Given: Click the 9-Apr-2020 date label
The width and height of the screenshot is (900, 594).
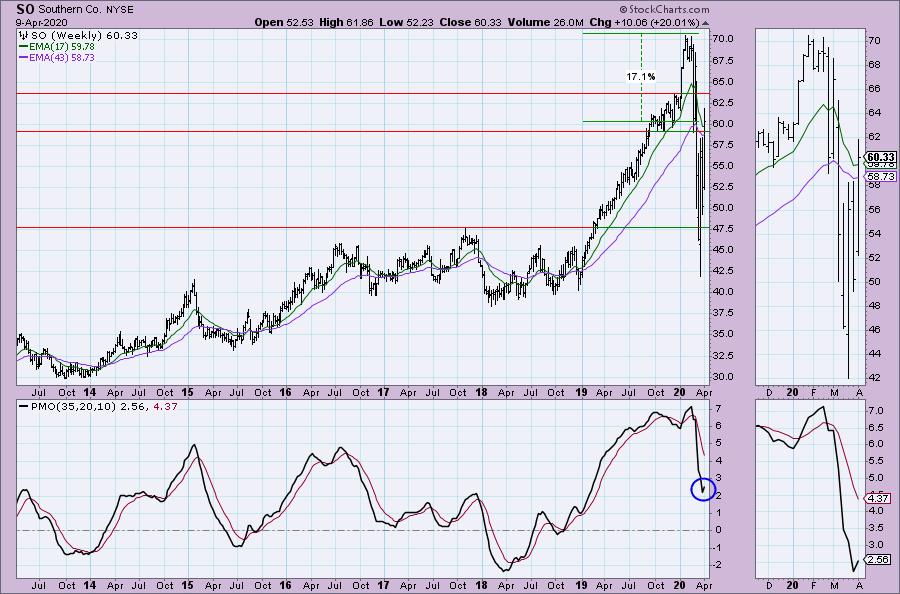Looking at the screenshot, I should (42, 22).
